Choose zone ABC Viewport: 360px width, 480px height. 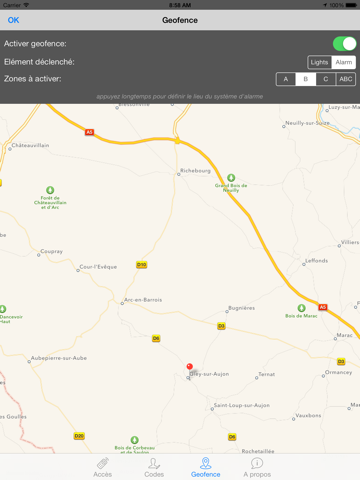(x=346, y=79)
